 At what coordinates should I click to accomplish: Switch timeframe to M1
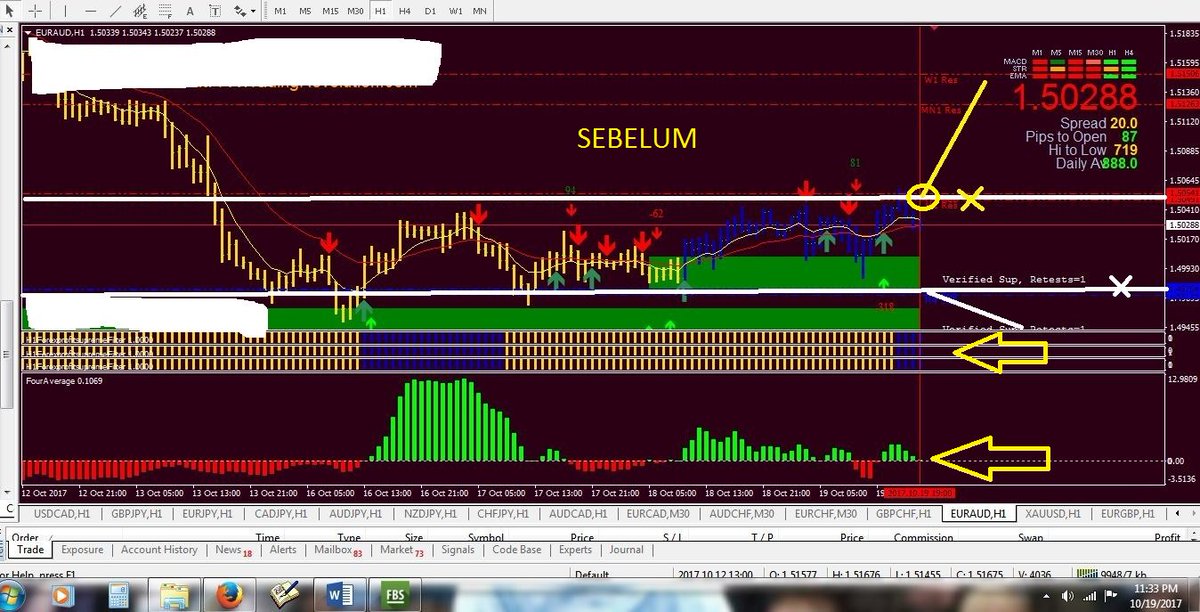[x=280, y=11]
